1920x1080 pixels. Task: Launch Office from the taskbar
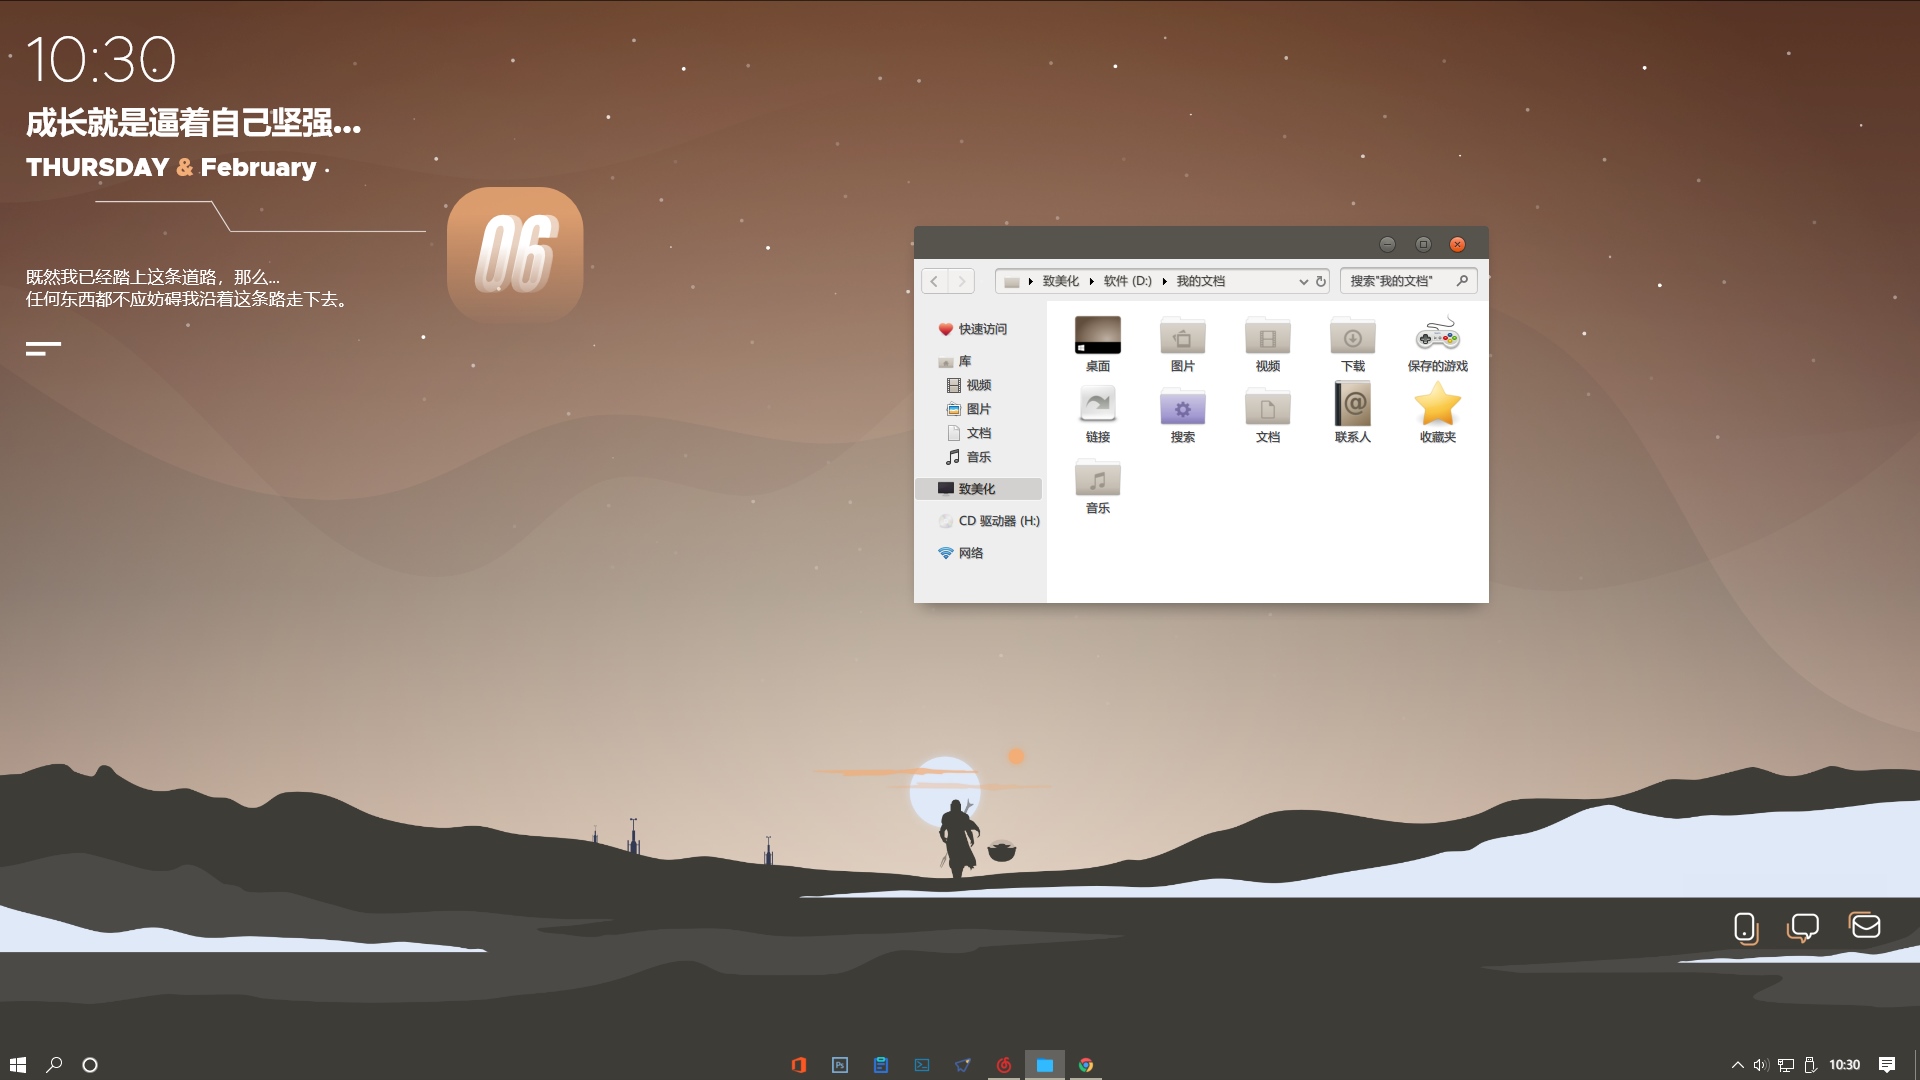[799, 1065]
